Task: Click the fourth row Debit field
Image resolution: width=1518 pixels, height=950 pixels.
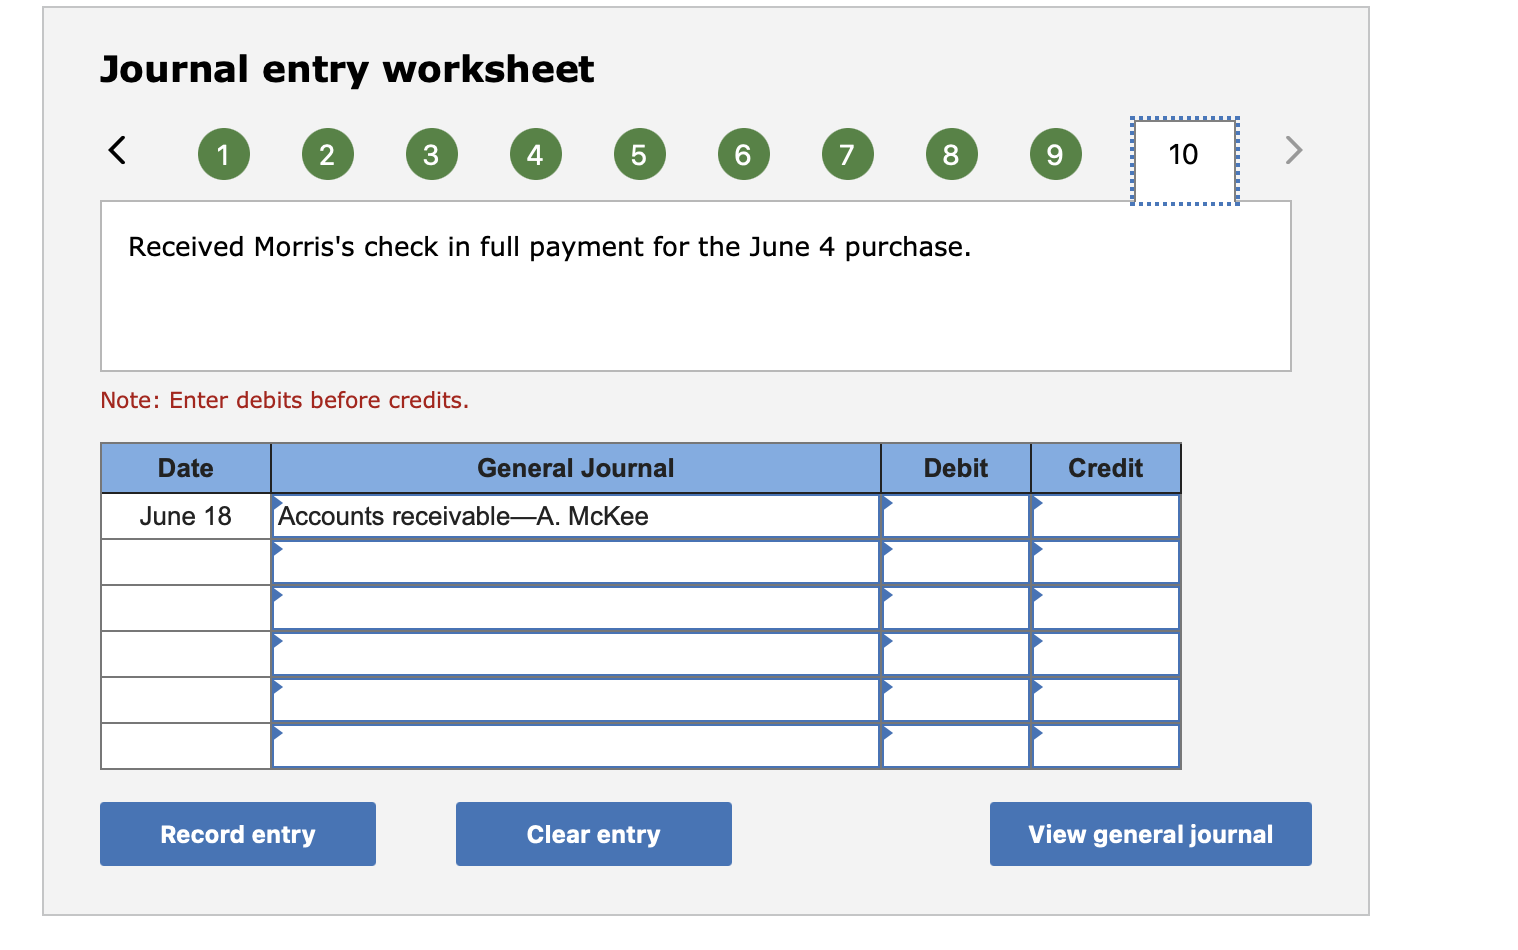Action: coord(956,654)
